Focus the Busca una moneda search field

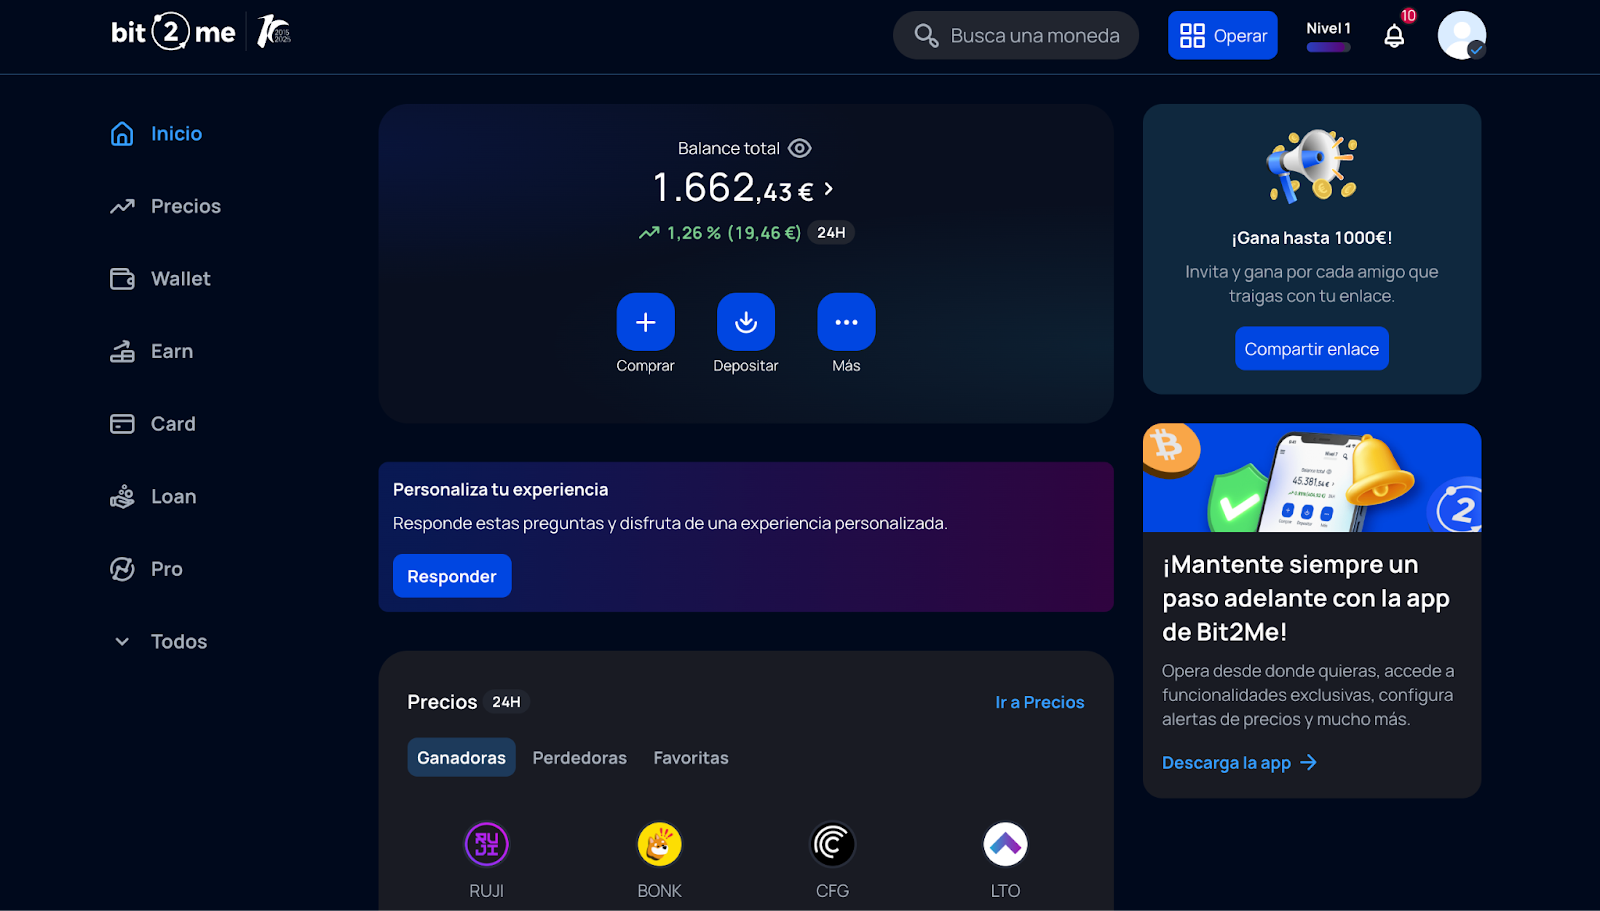(x=1016, y=36)
